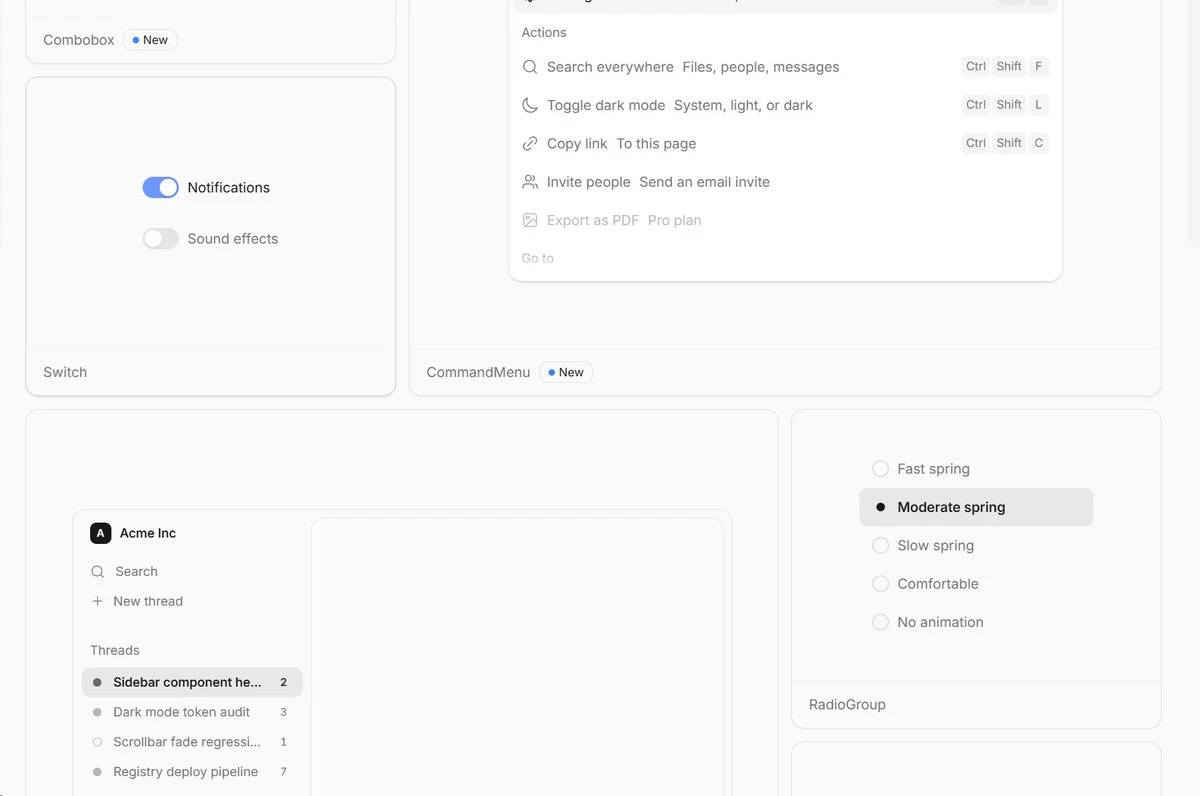Viewport: 1200px width, 796px height.
Task: Open the Scrollbar fade regression thread
Action: [192, 742]
